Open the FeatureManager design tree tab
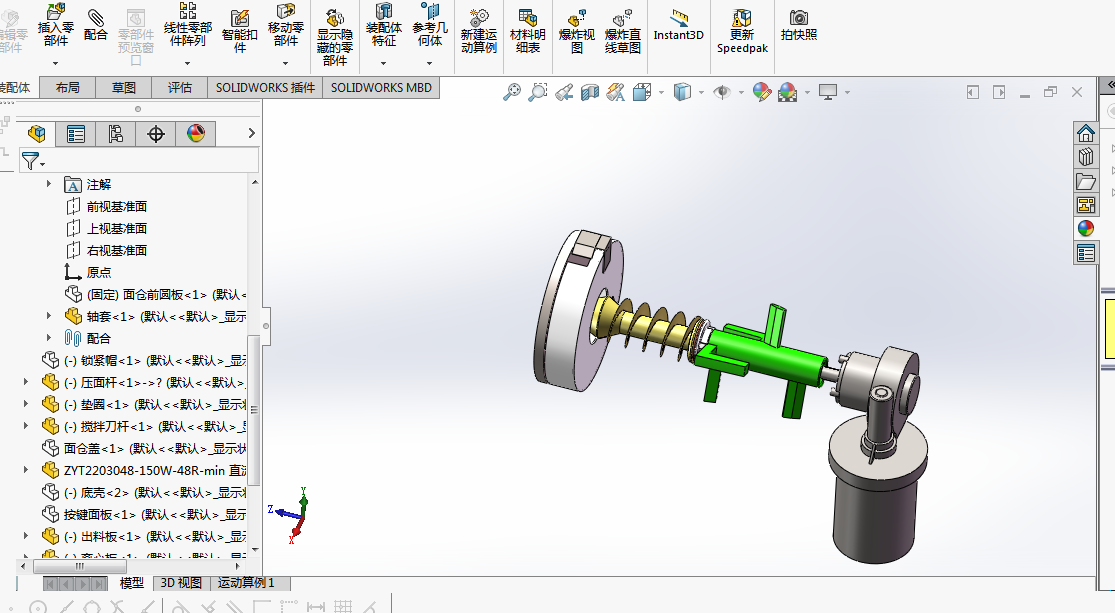This screenshot has width=1115, height=613. click(x=36, y=134)
